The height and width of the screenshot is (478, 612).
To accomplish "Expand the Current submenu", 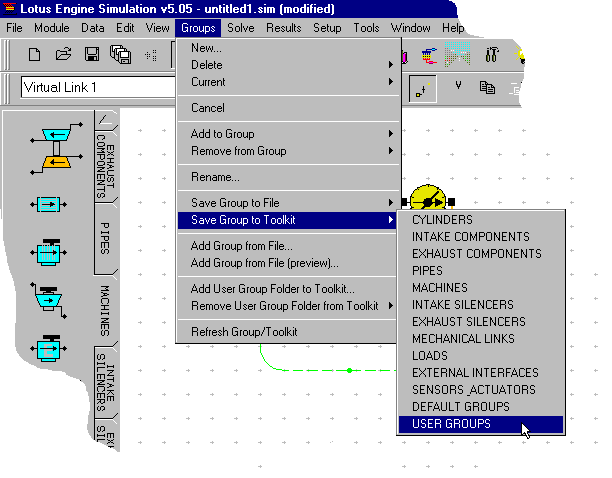I will pyautogui.click(x=288, y=82).
